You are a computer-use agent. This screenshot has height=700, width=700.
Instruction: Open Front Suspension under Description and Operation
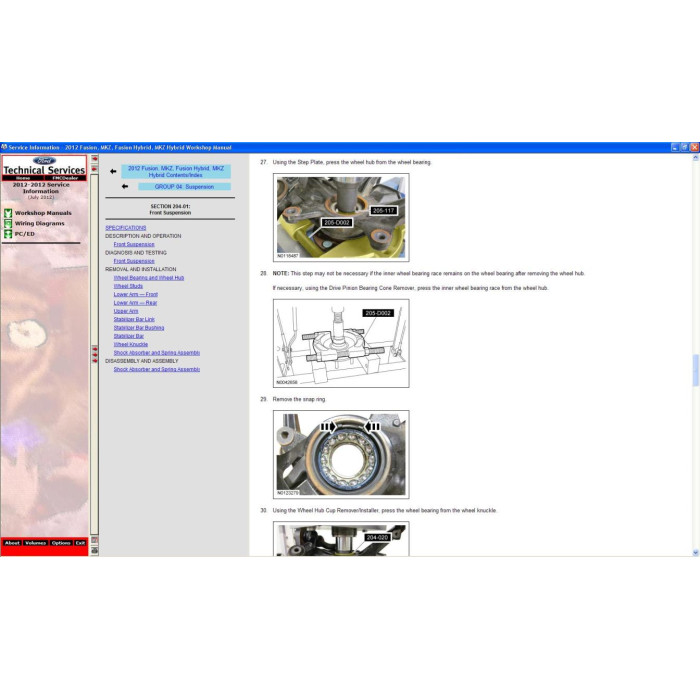(134, 244)
